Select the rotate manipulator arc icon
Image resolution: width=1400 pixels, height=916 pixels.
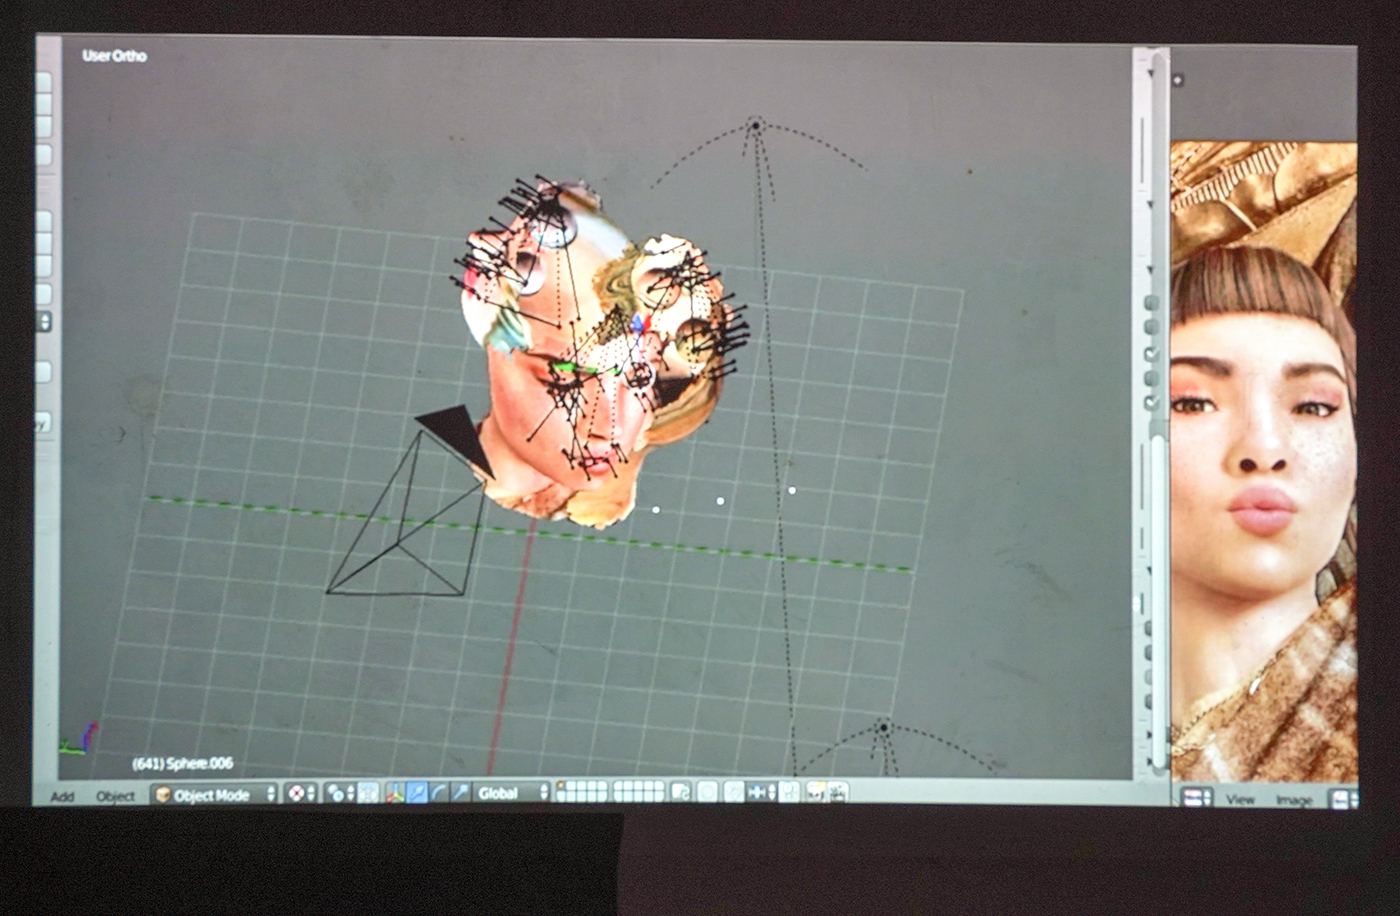coord(439,793)
